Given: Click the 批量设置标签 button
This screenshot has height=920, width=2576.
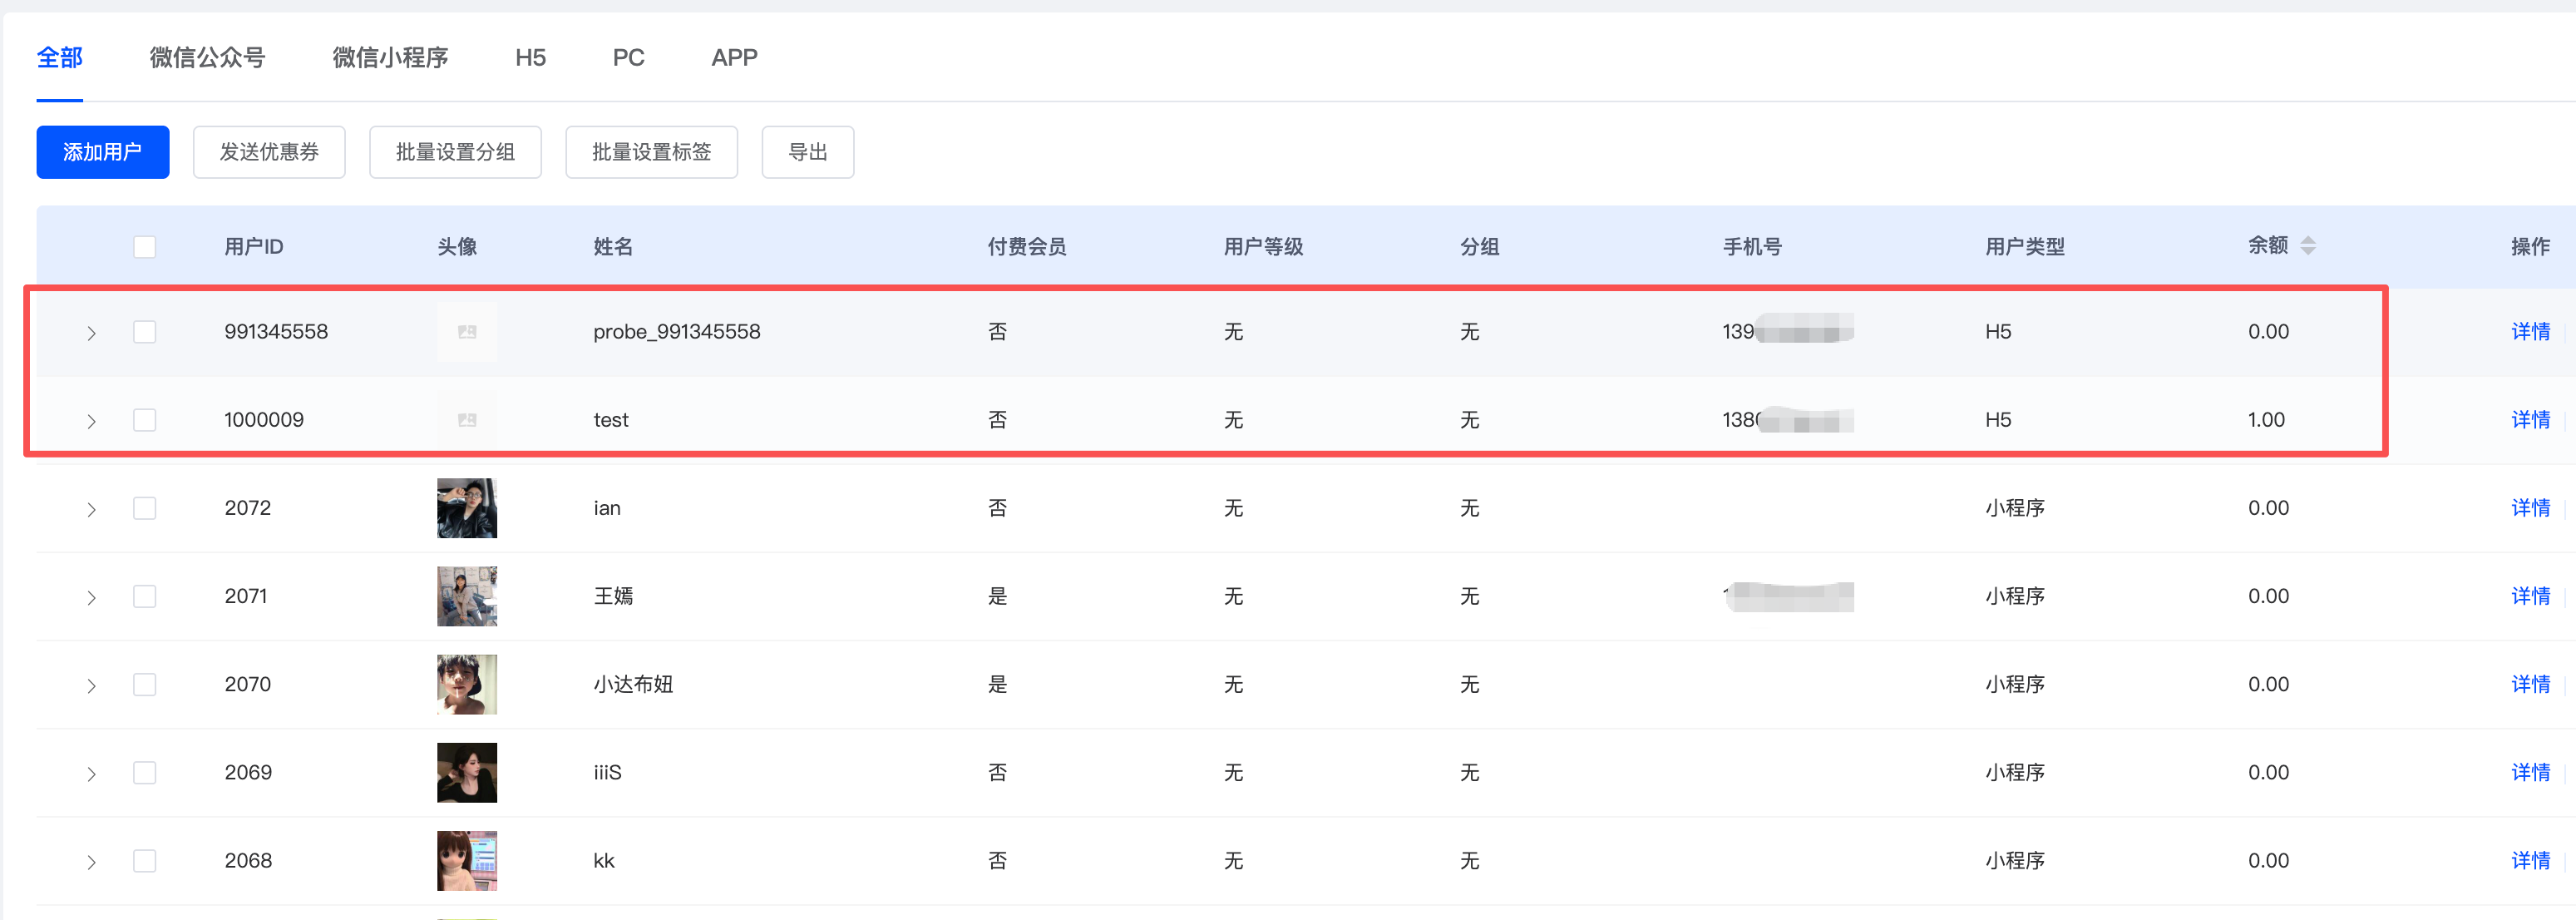Looking at the screenshot, I should (x=652, y=152).
